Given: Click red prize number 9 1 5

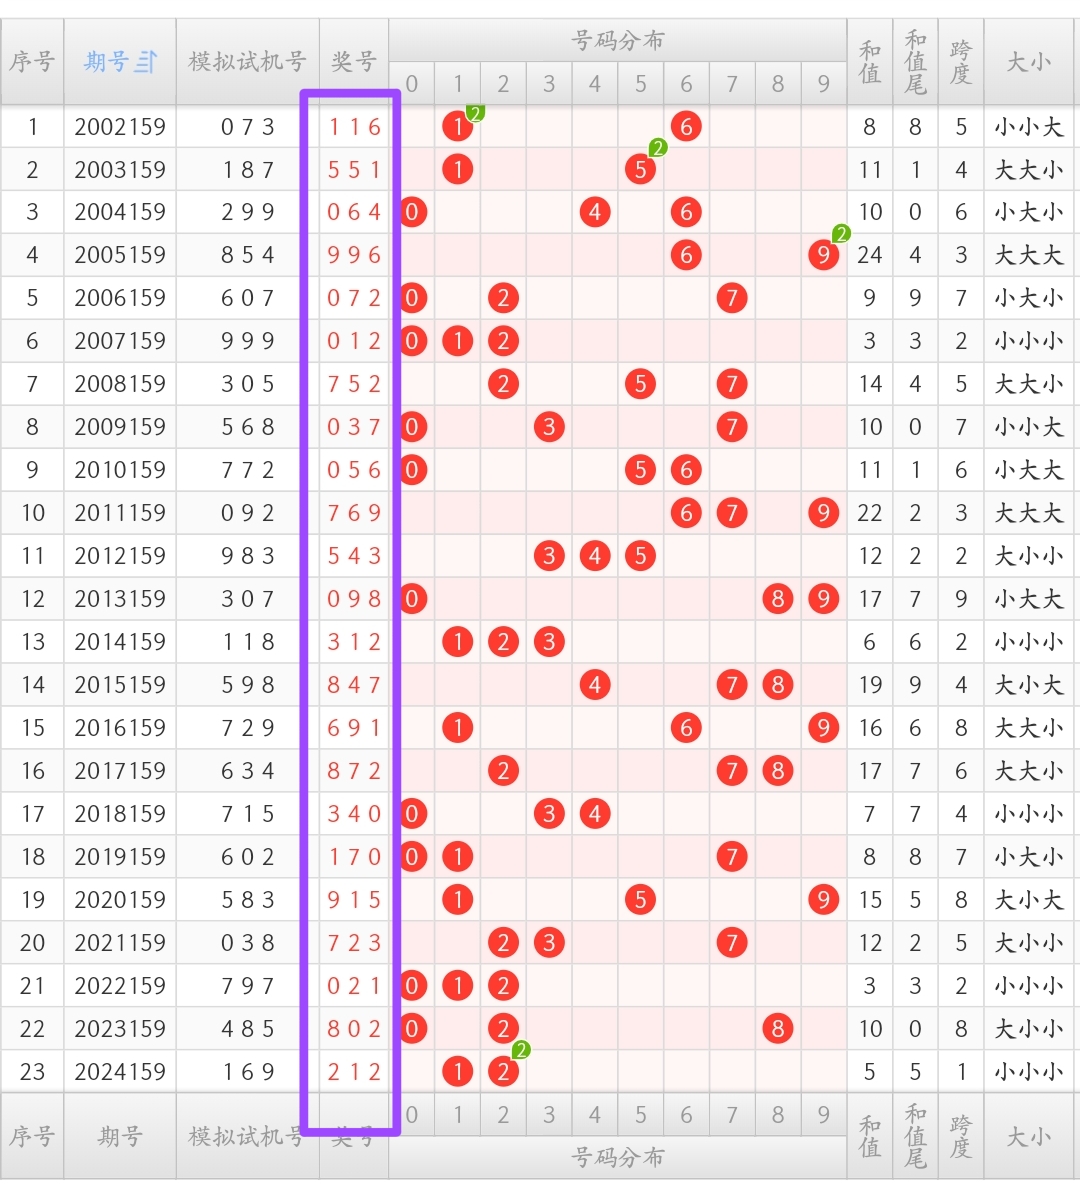Looking at the screenshot, I should pyautogui.click(x=354, y=899).
